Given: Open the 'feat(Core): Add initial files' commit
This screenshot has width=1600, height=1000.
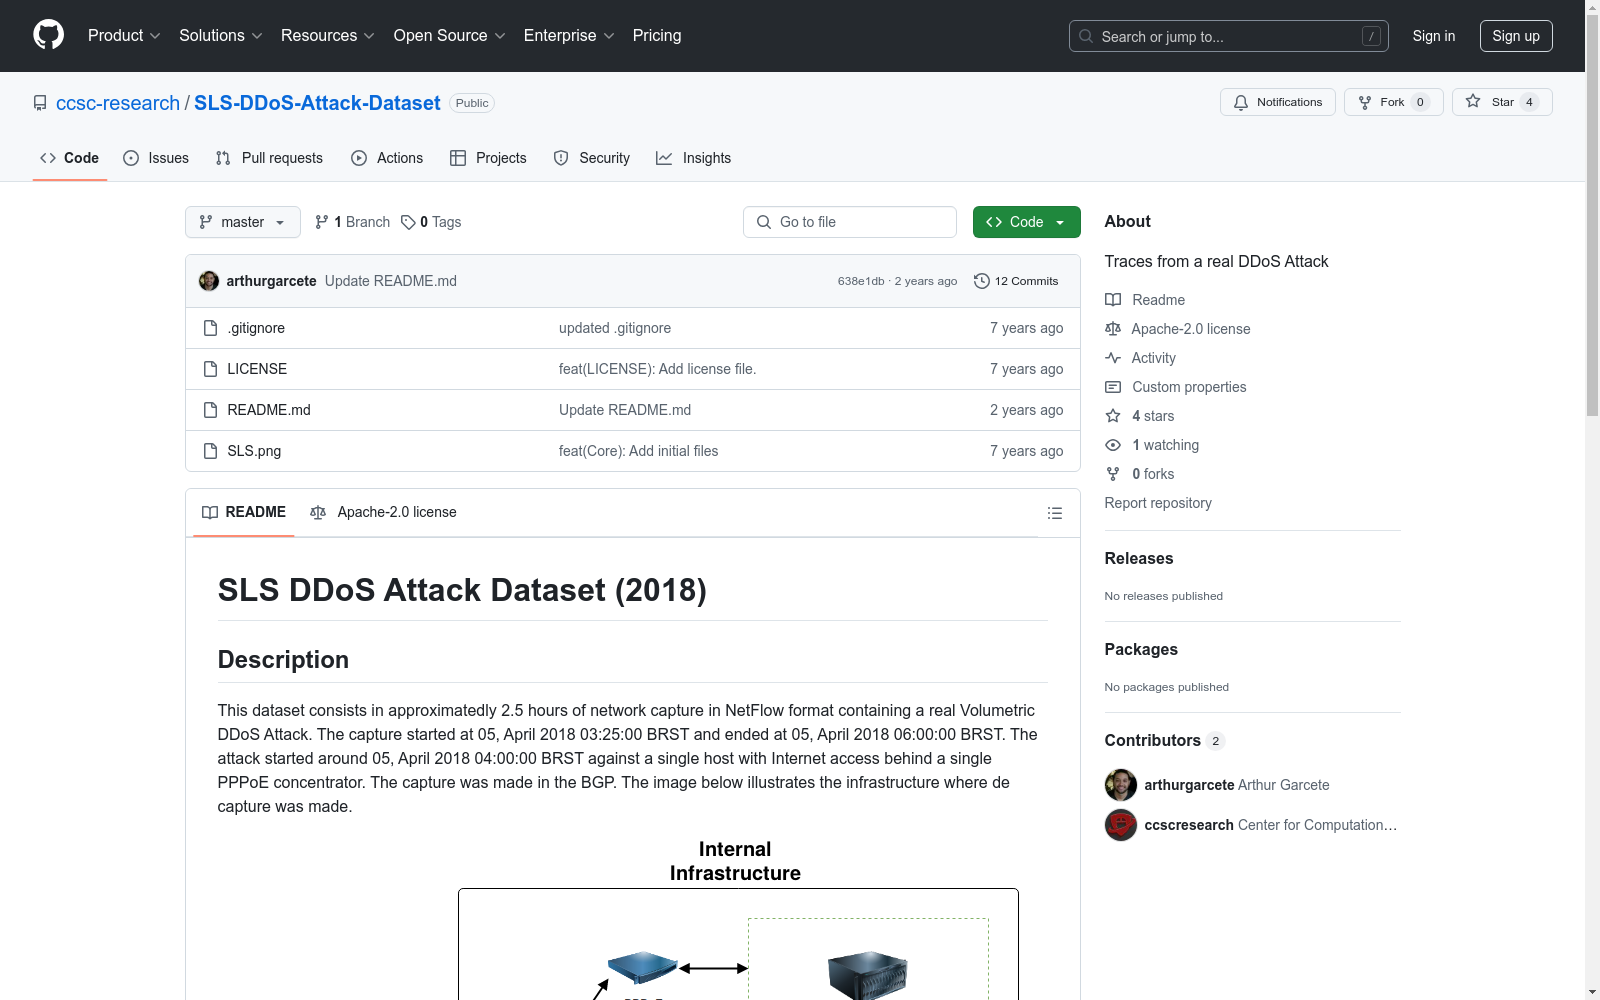Looking at the screenshot, I should tap(639, 451).
